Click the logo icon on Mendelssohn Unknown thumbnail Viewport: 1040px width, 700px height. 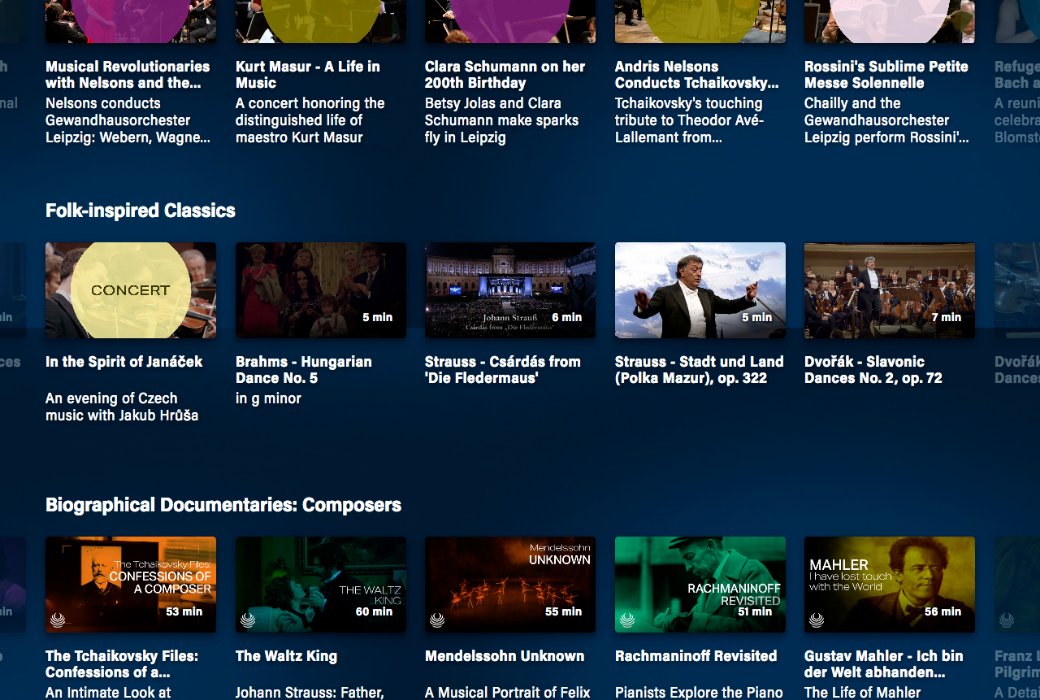(438, 620)
